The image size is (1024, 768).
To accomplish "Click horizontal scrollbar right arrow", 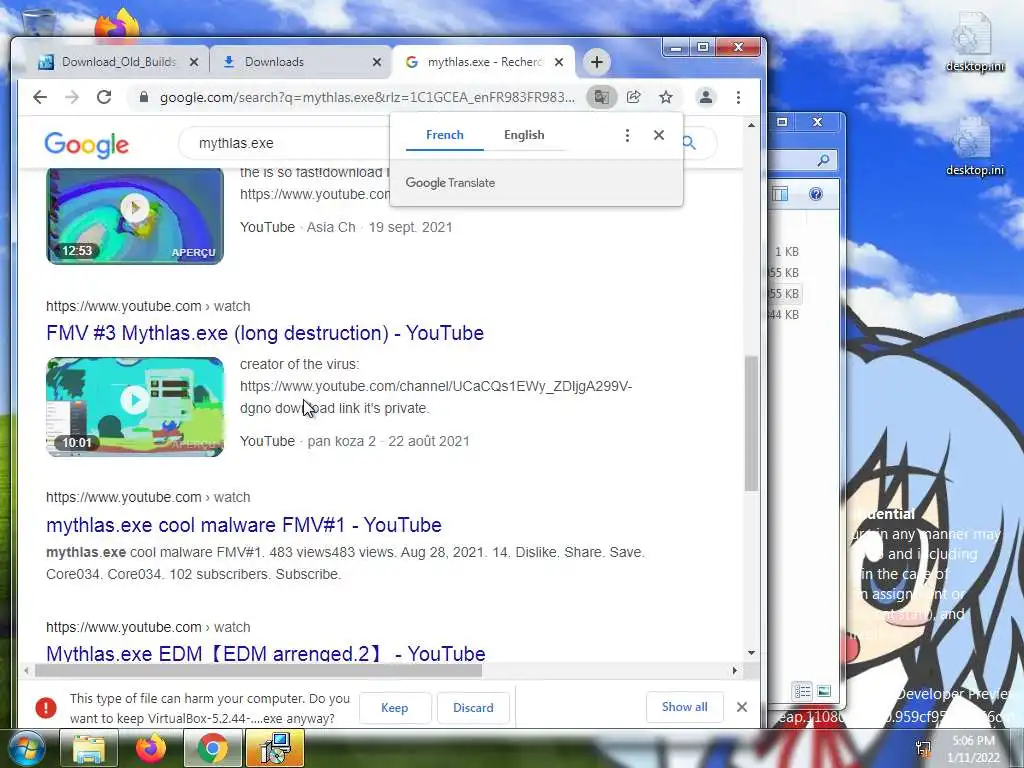I will point(735,670).
